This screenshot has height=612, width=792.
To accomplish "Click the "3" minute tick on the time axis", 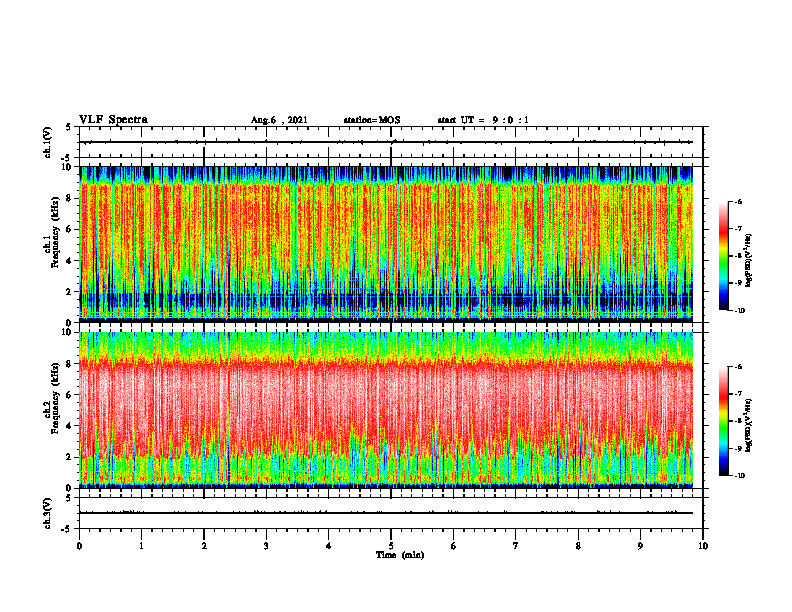I will 266,546.
